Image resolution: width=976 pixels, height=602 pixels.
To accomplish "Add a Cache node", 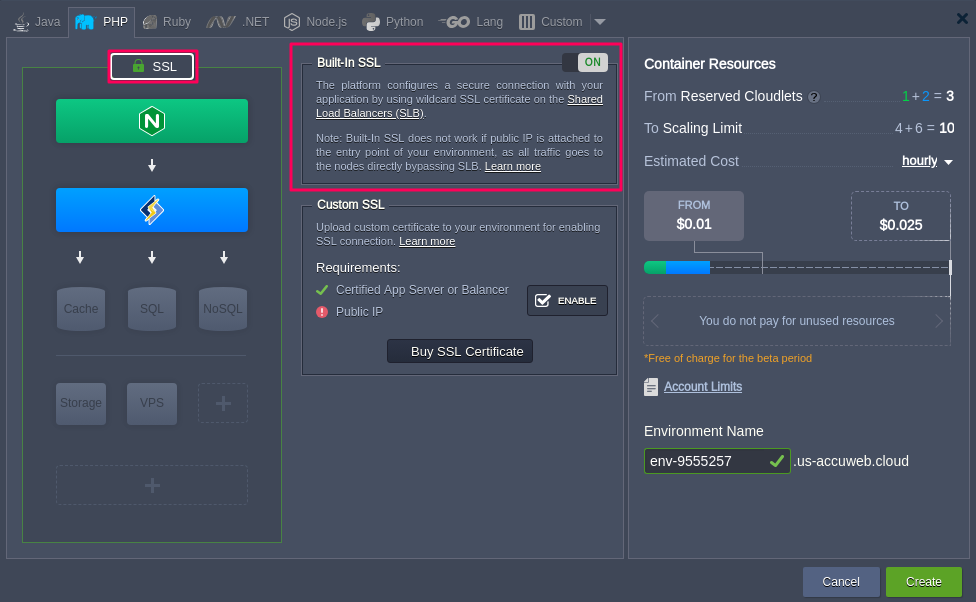I will point(81,309).
